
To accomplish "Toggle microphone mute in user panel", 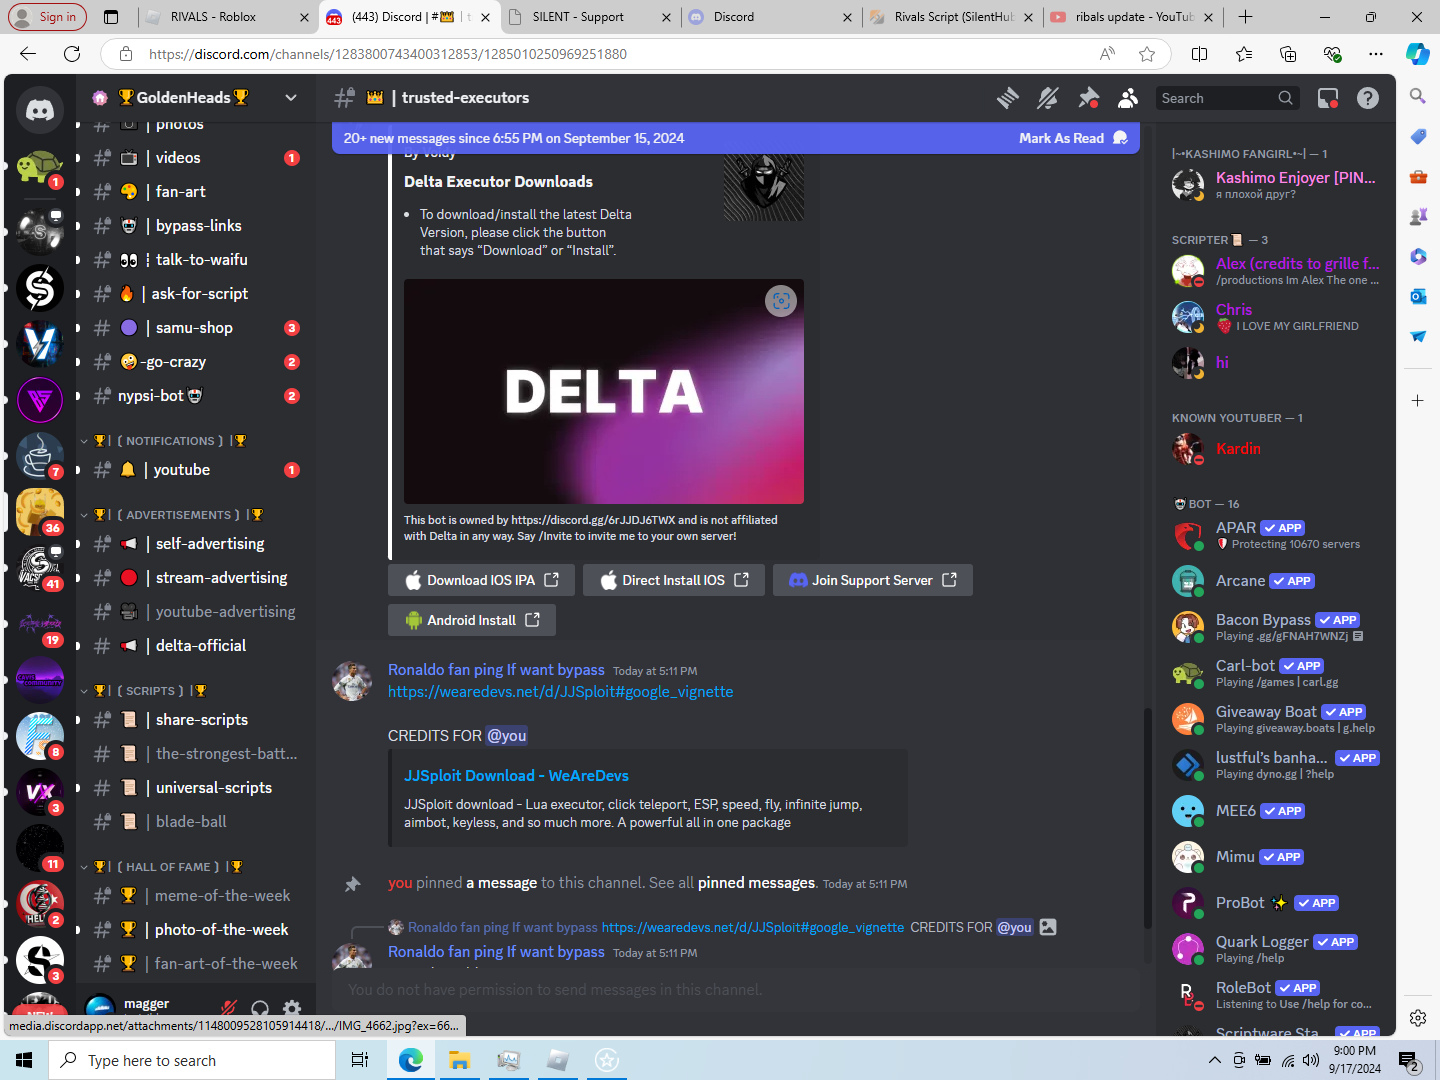I will (229, 1008).
